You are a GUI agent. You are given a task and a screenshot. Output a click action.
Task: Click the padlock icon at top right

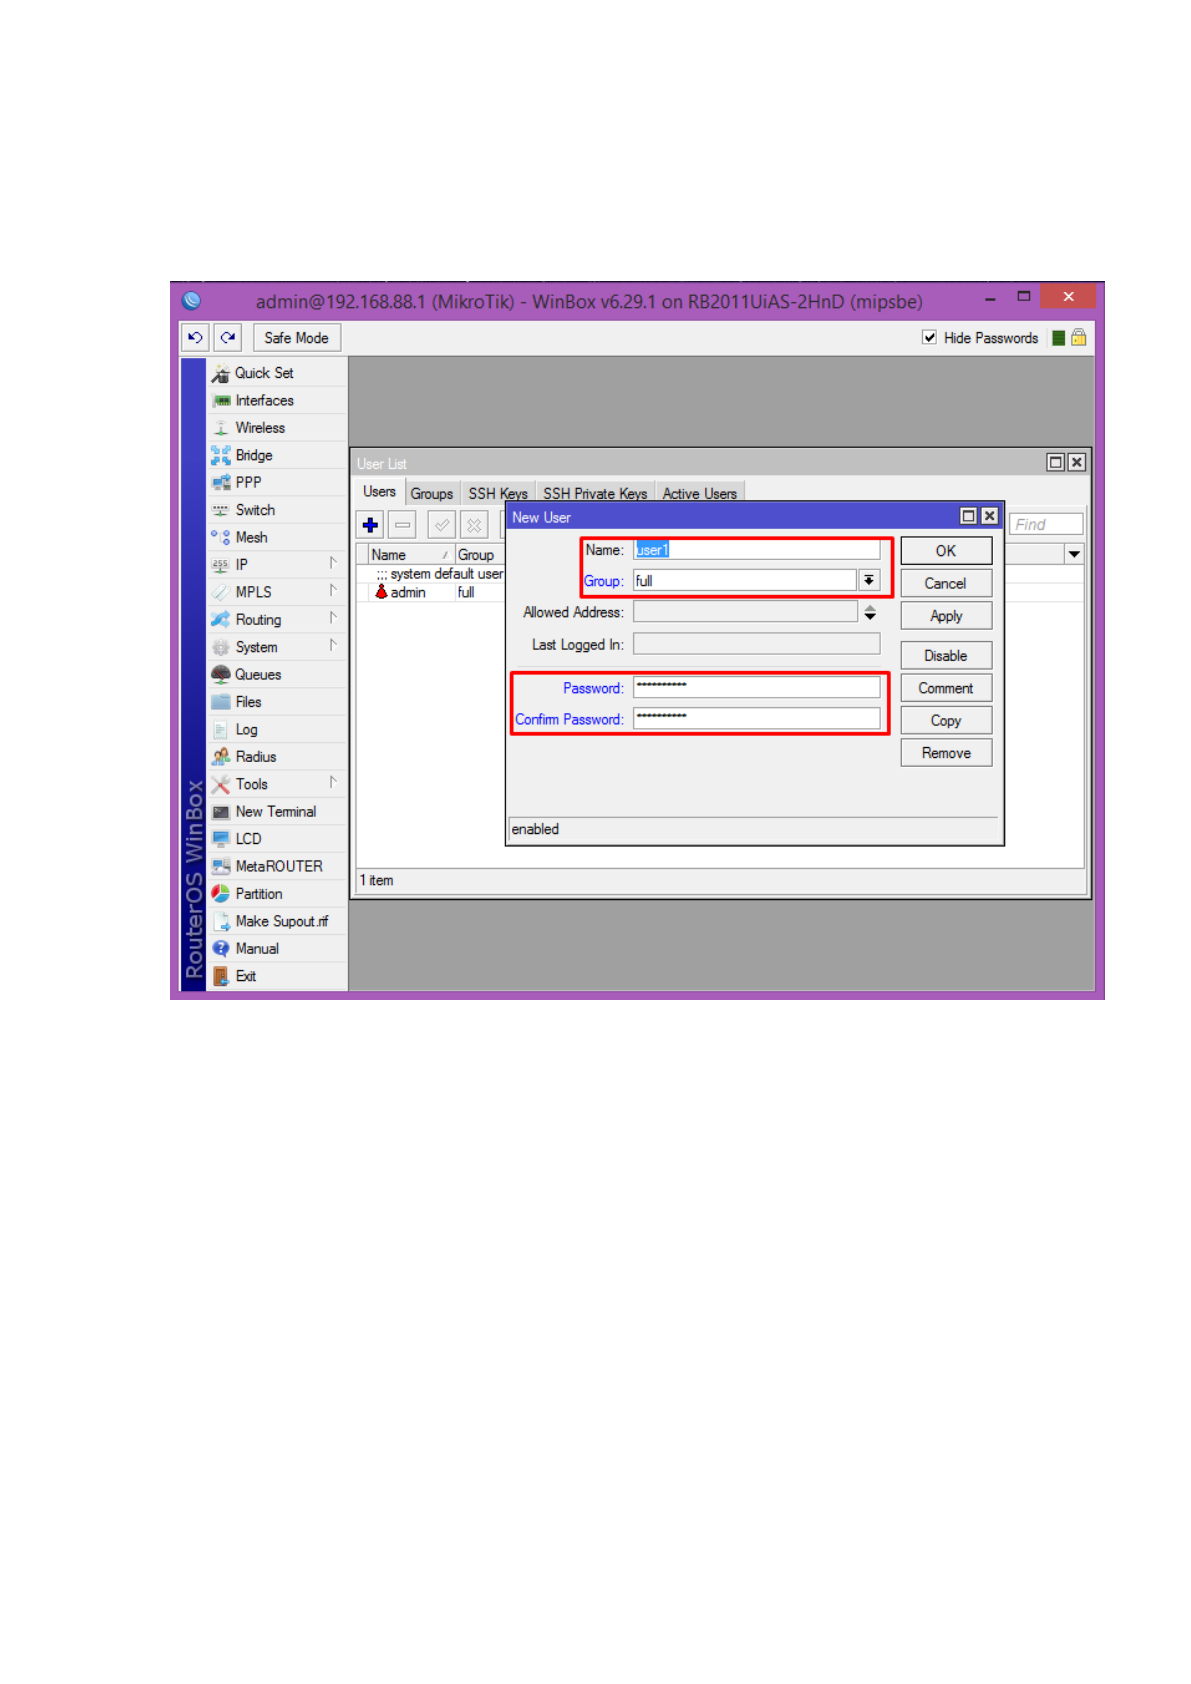pyautogui.click(x=1079, y=338)
